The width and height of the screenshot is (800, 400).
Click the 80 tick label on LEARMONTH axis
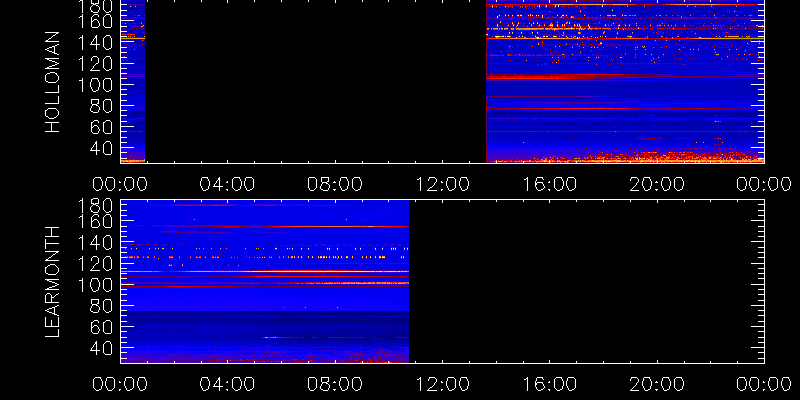(x=103, y=306)
